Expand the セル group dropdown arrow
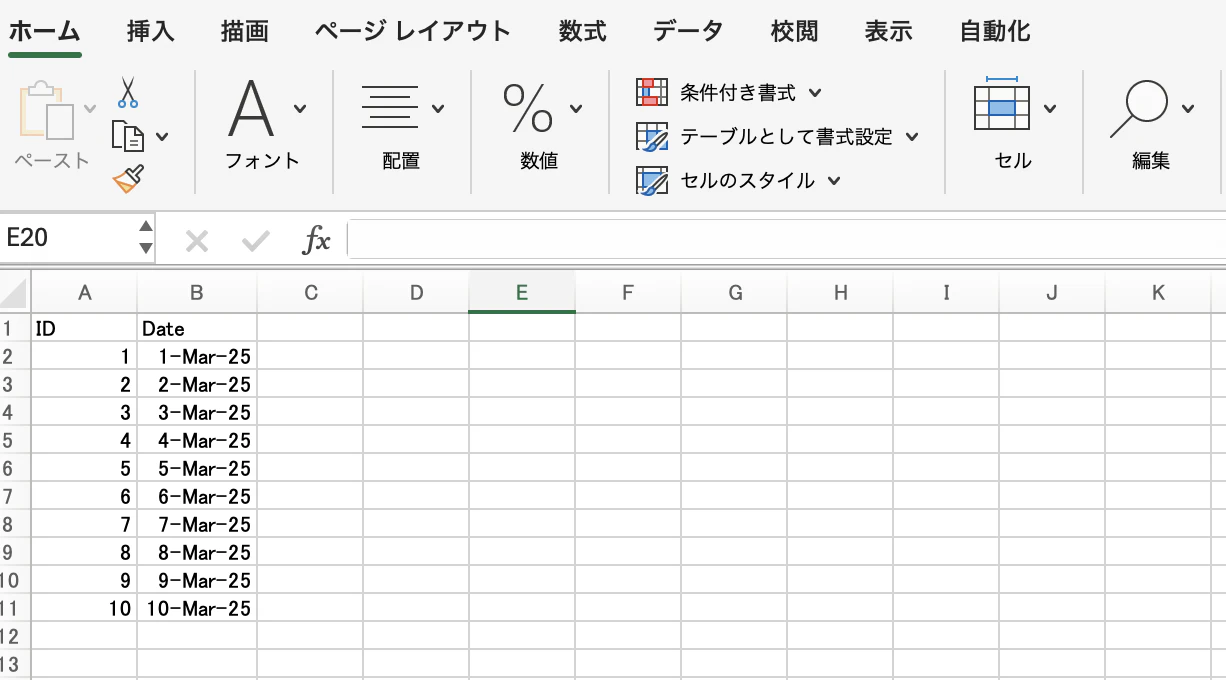1226x680 pixels. [x=1050, y=108]
